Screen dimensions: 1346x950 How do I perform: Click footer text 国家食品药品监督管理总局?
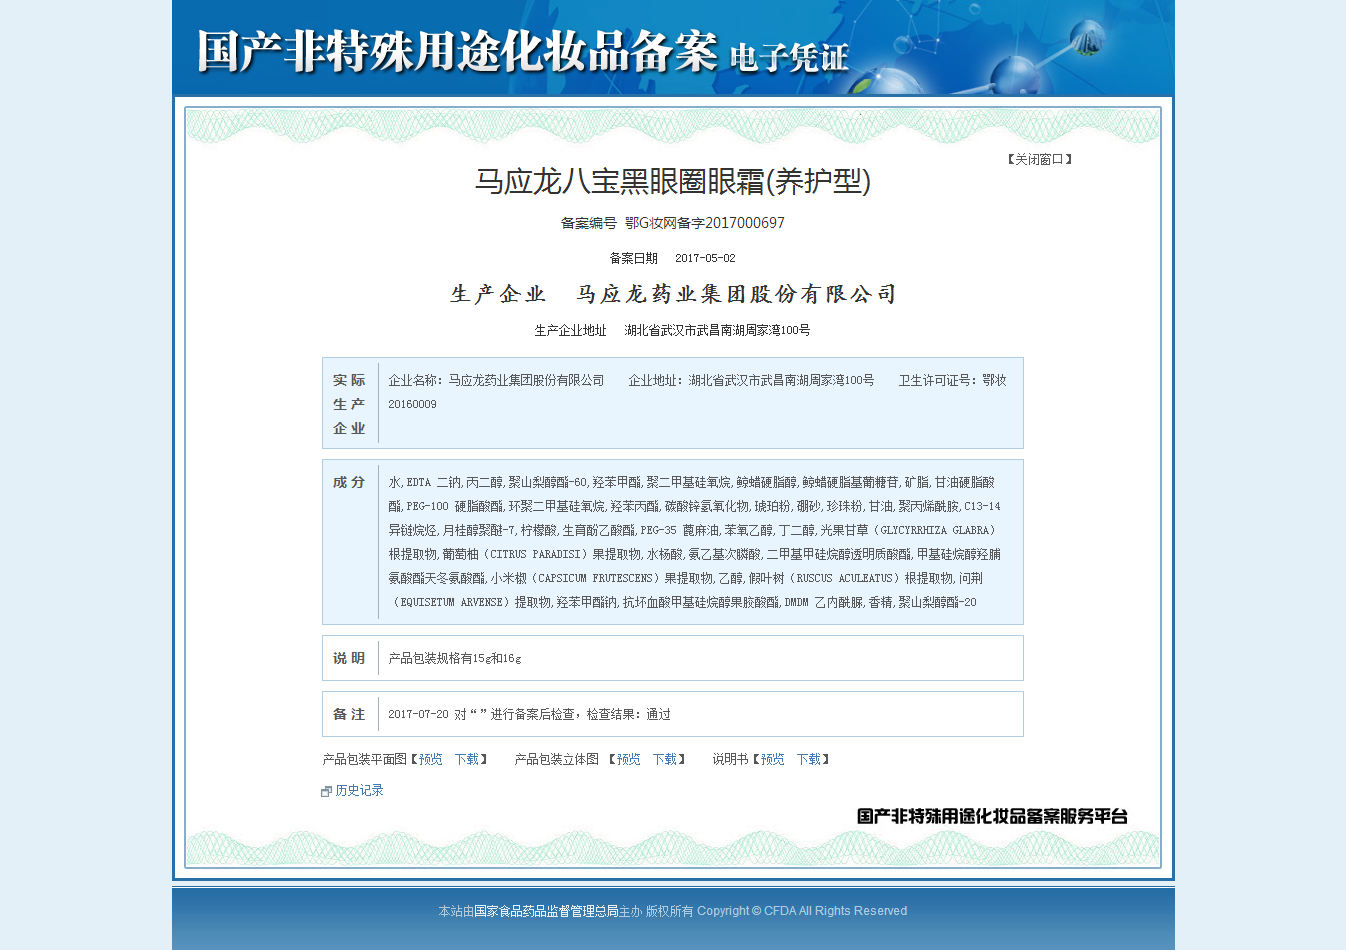point(546,911)
